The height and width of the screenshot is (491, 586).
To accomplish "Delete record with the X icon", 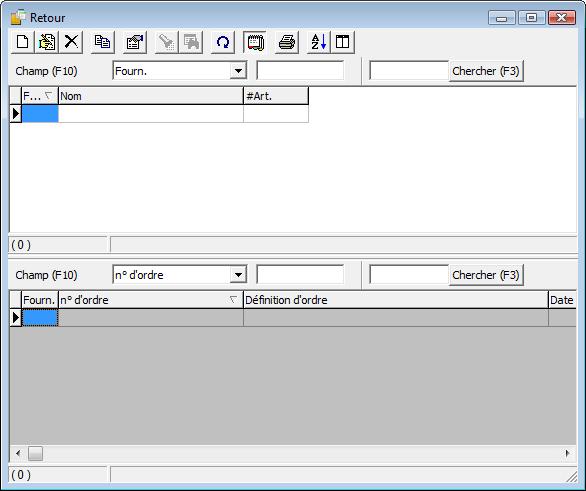I will 71,41.
